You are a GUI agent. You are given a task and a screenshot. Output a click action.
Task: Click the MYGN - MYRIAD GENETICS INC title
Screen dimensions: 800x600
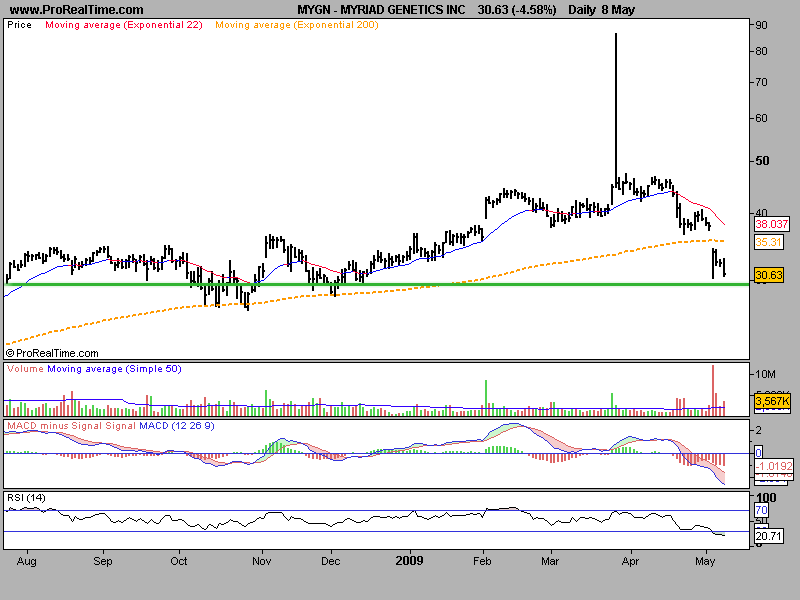pos(381,10)
